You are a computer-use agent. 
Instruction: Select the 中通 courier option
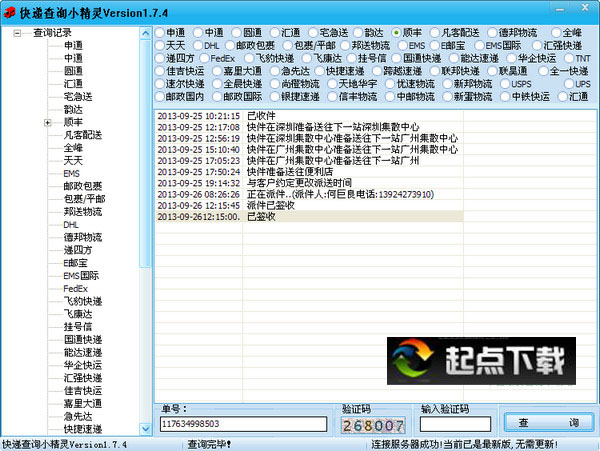point(198,33)
